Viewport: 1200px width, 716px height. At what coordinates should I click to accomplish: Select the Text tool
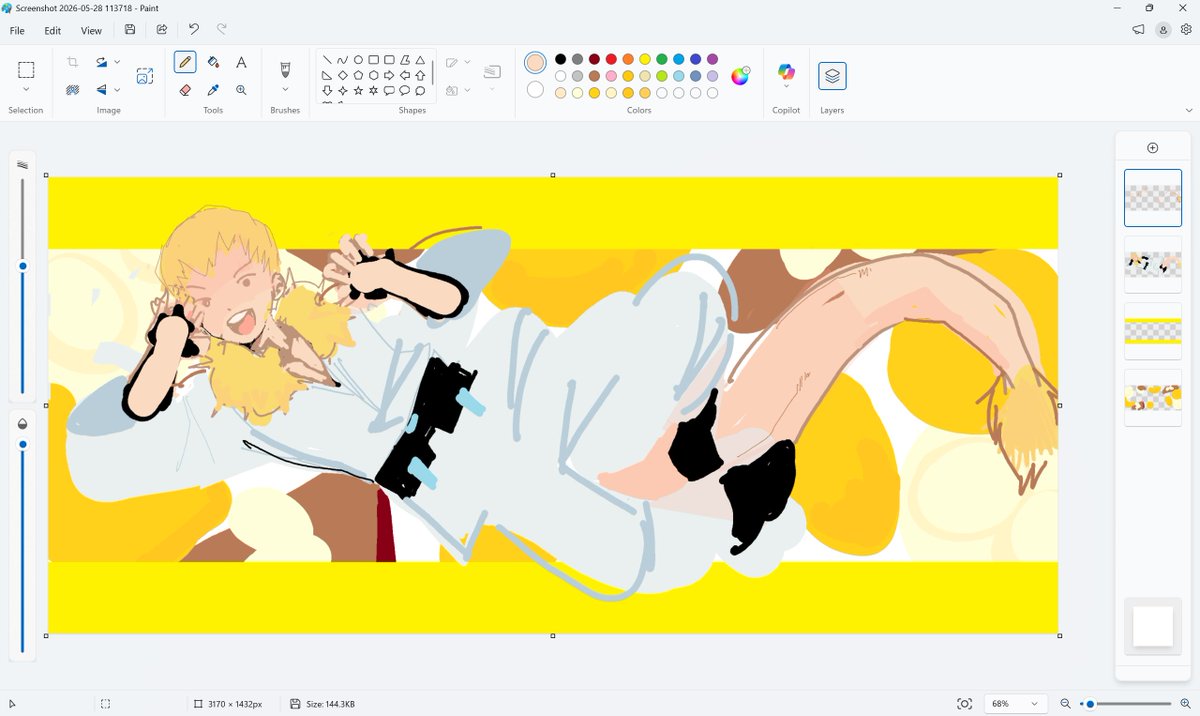241,62
